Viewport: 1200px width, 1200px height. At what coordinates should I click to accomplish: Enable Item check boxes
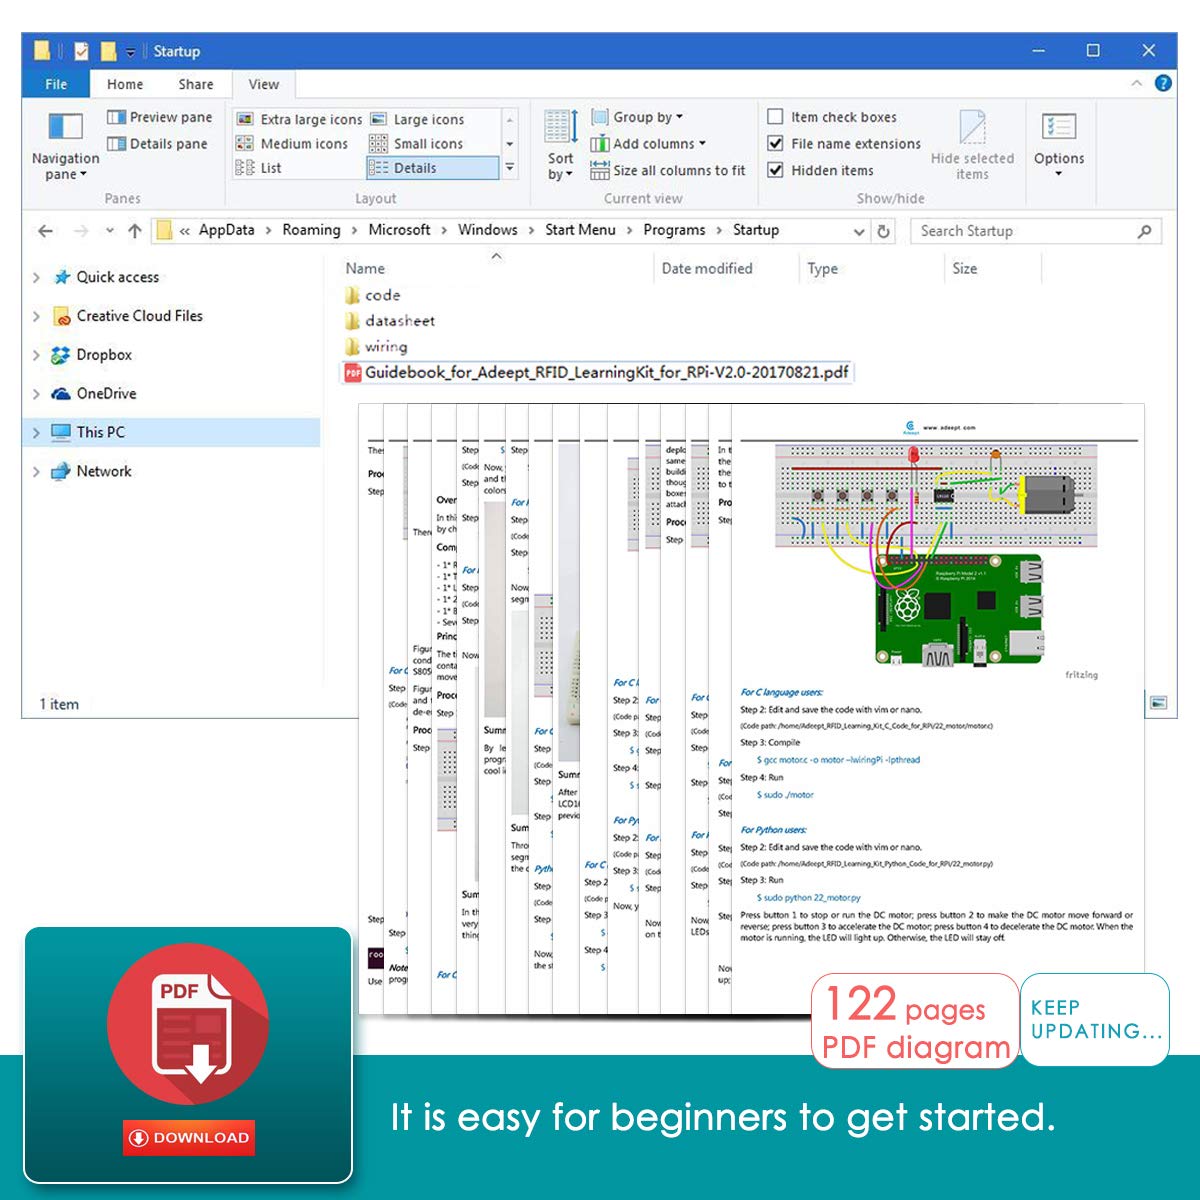click(x=832, y=117)
